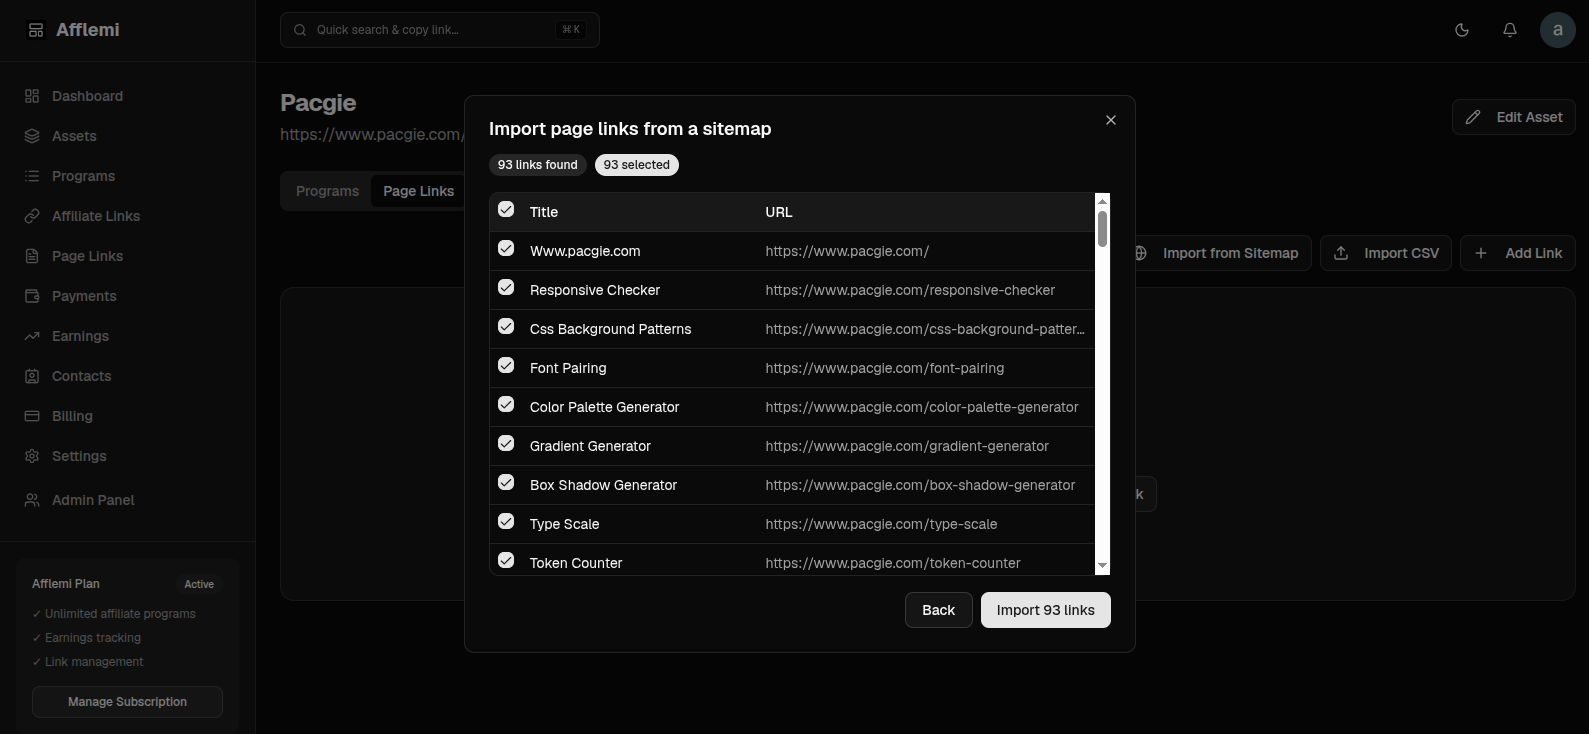Viewport: 1589px width, 734px height.
Task: Uncheck Css Background Patterns checkbox
Action: coord(506,326)
